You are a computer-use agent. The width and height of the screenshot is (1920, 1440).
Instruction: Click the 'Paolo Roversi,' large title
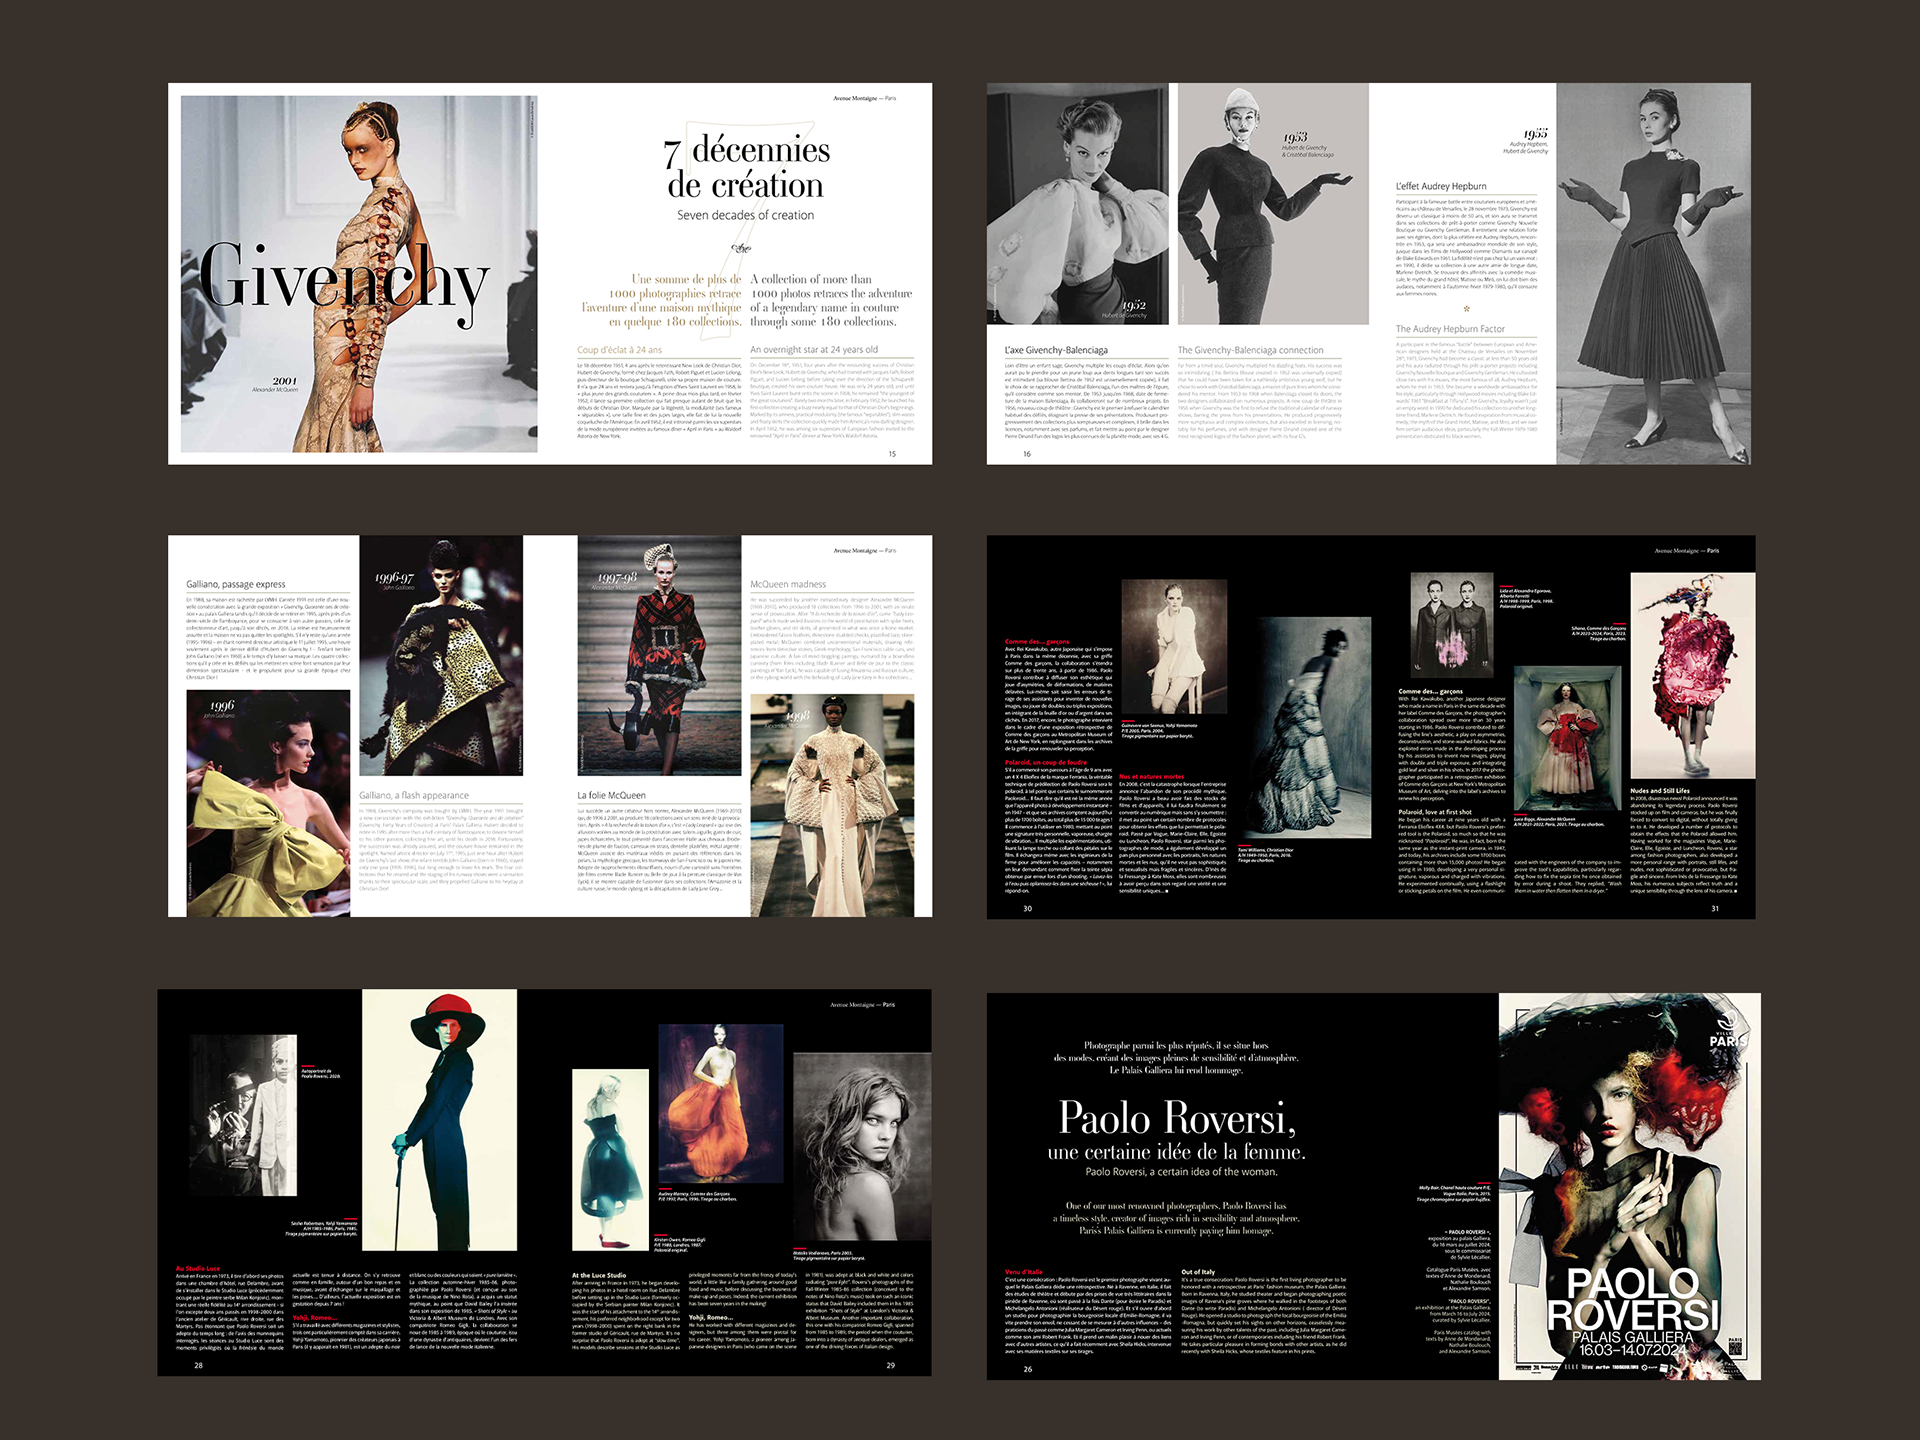pyautogui.click(x=1177, y=1118)
